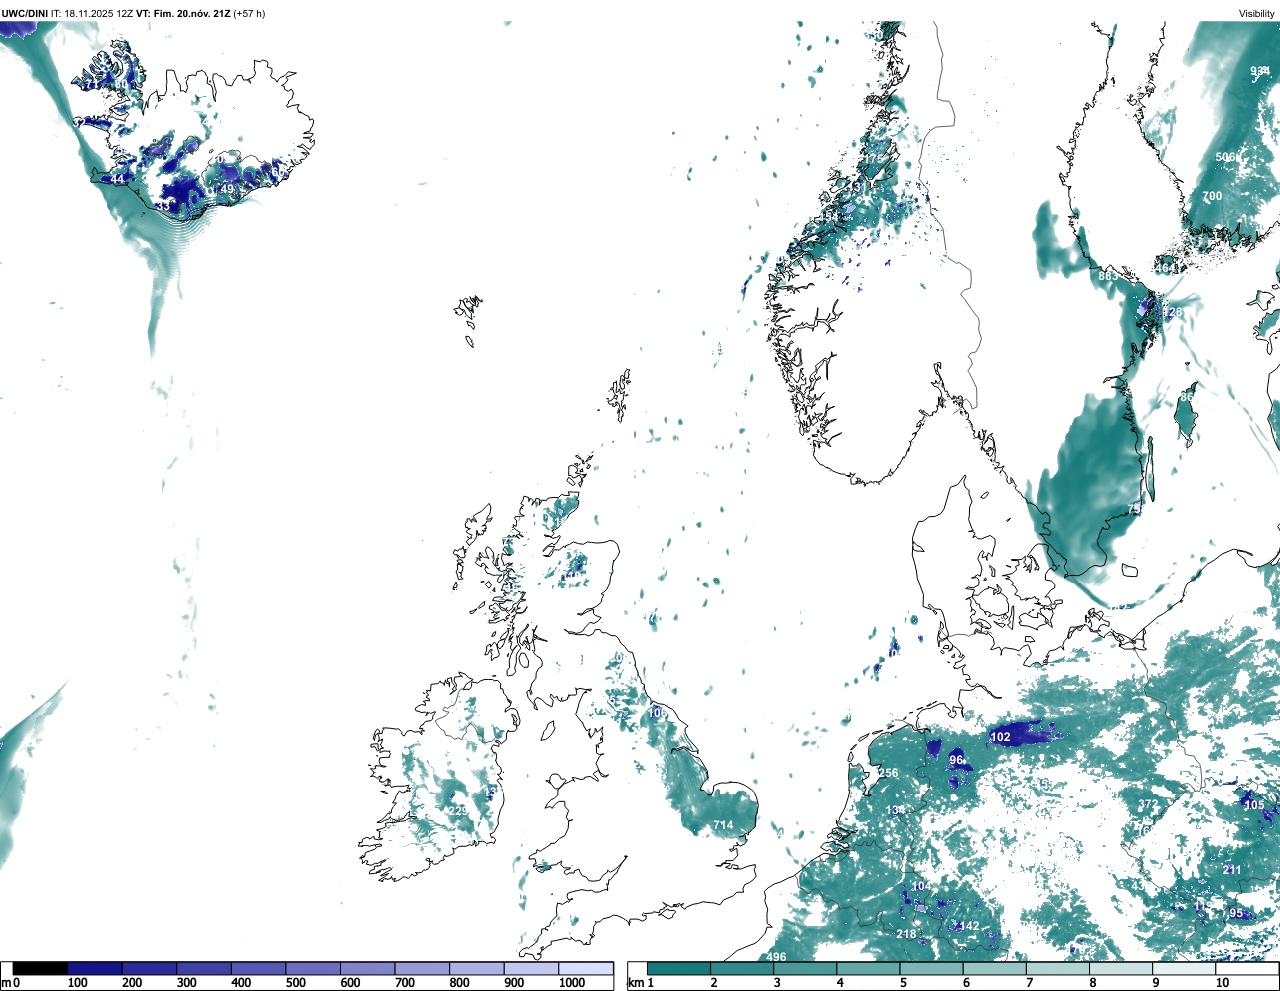Click the '(+57 h)' forecast offset text

[249, 13]
